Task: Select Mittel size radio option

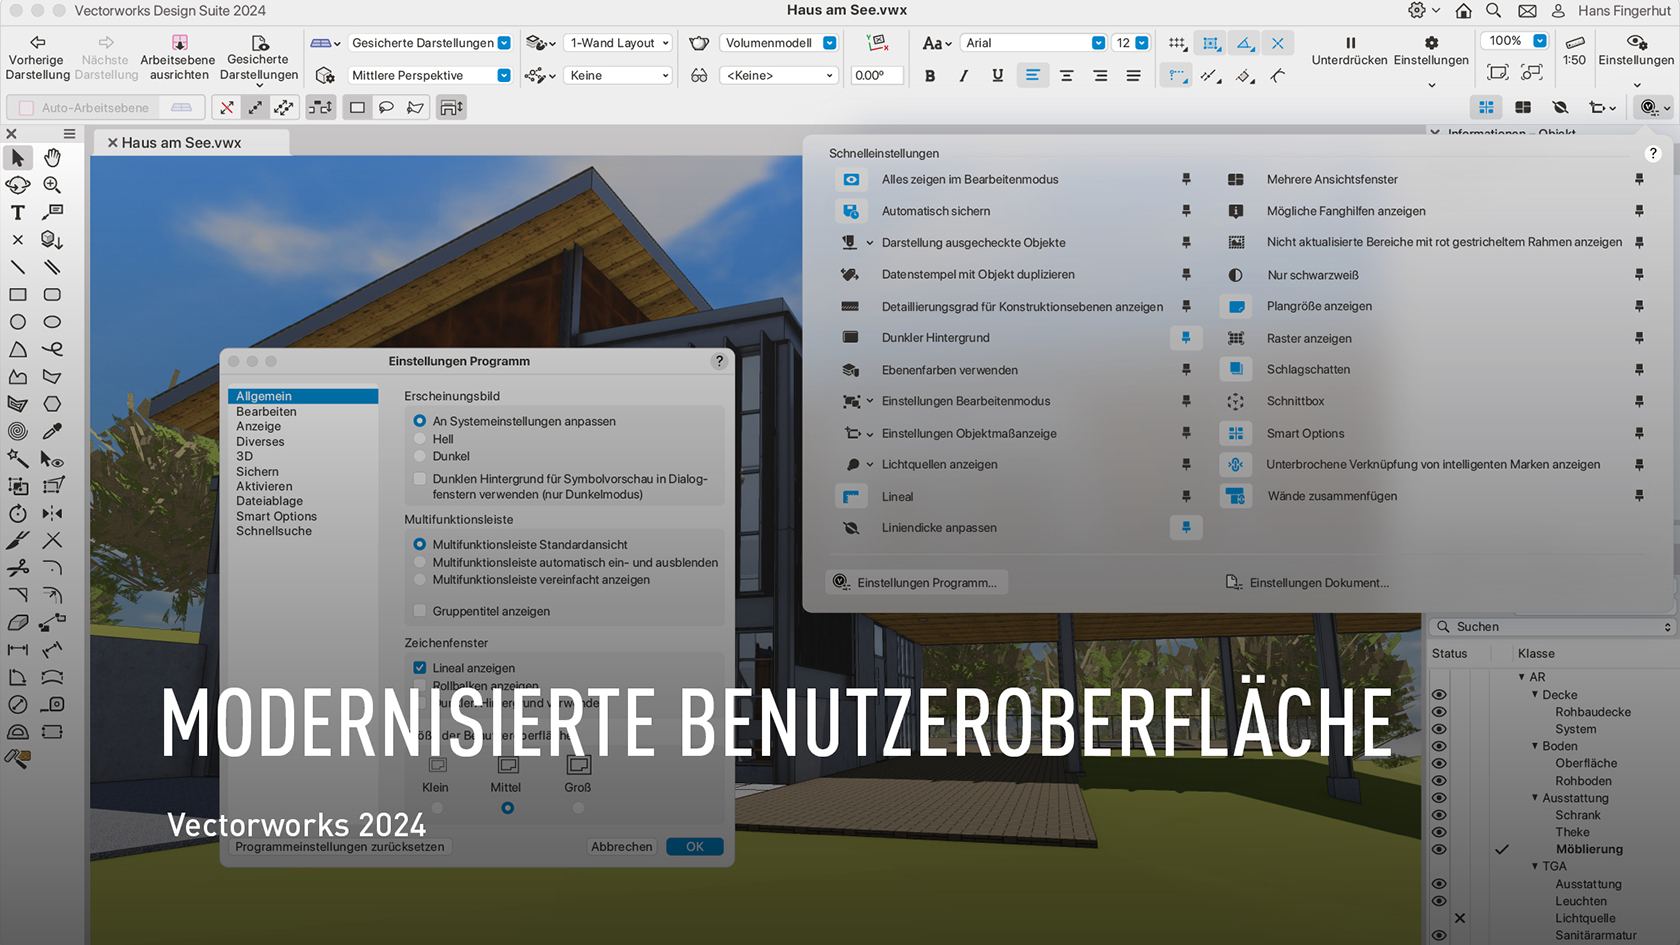Action: pos(508,808)
